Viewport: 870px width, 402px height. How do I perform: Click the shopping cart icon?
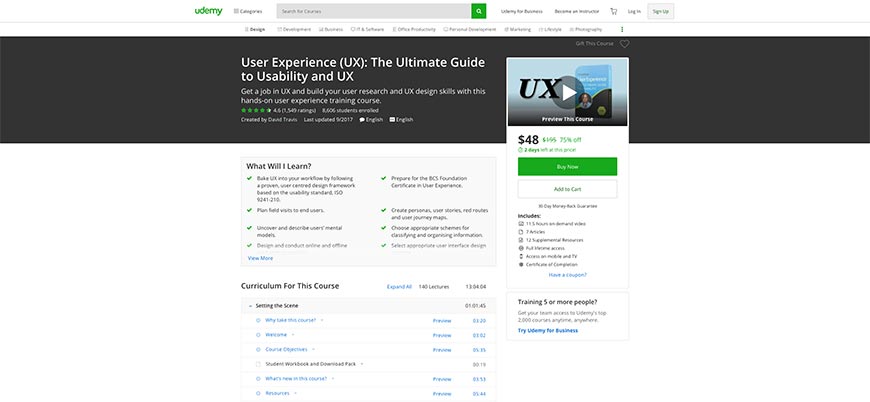pyautogui.click(x=613, y=11)
